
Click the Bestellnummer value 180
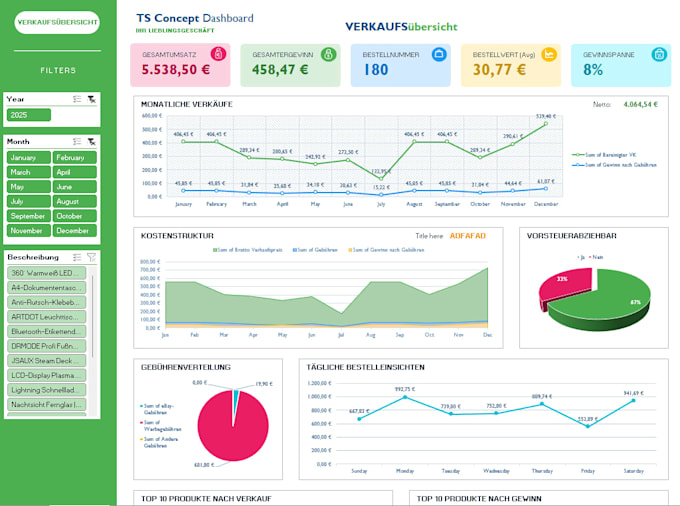[x=376, y=70]
